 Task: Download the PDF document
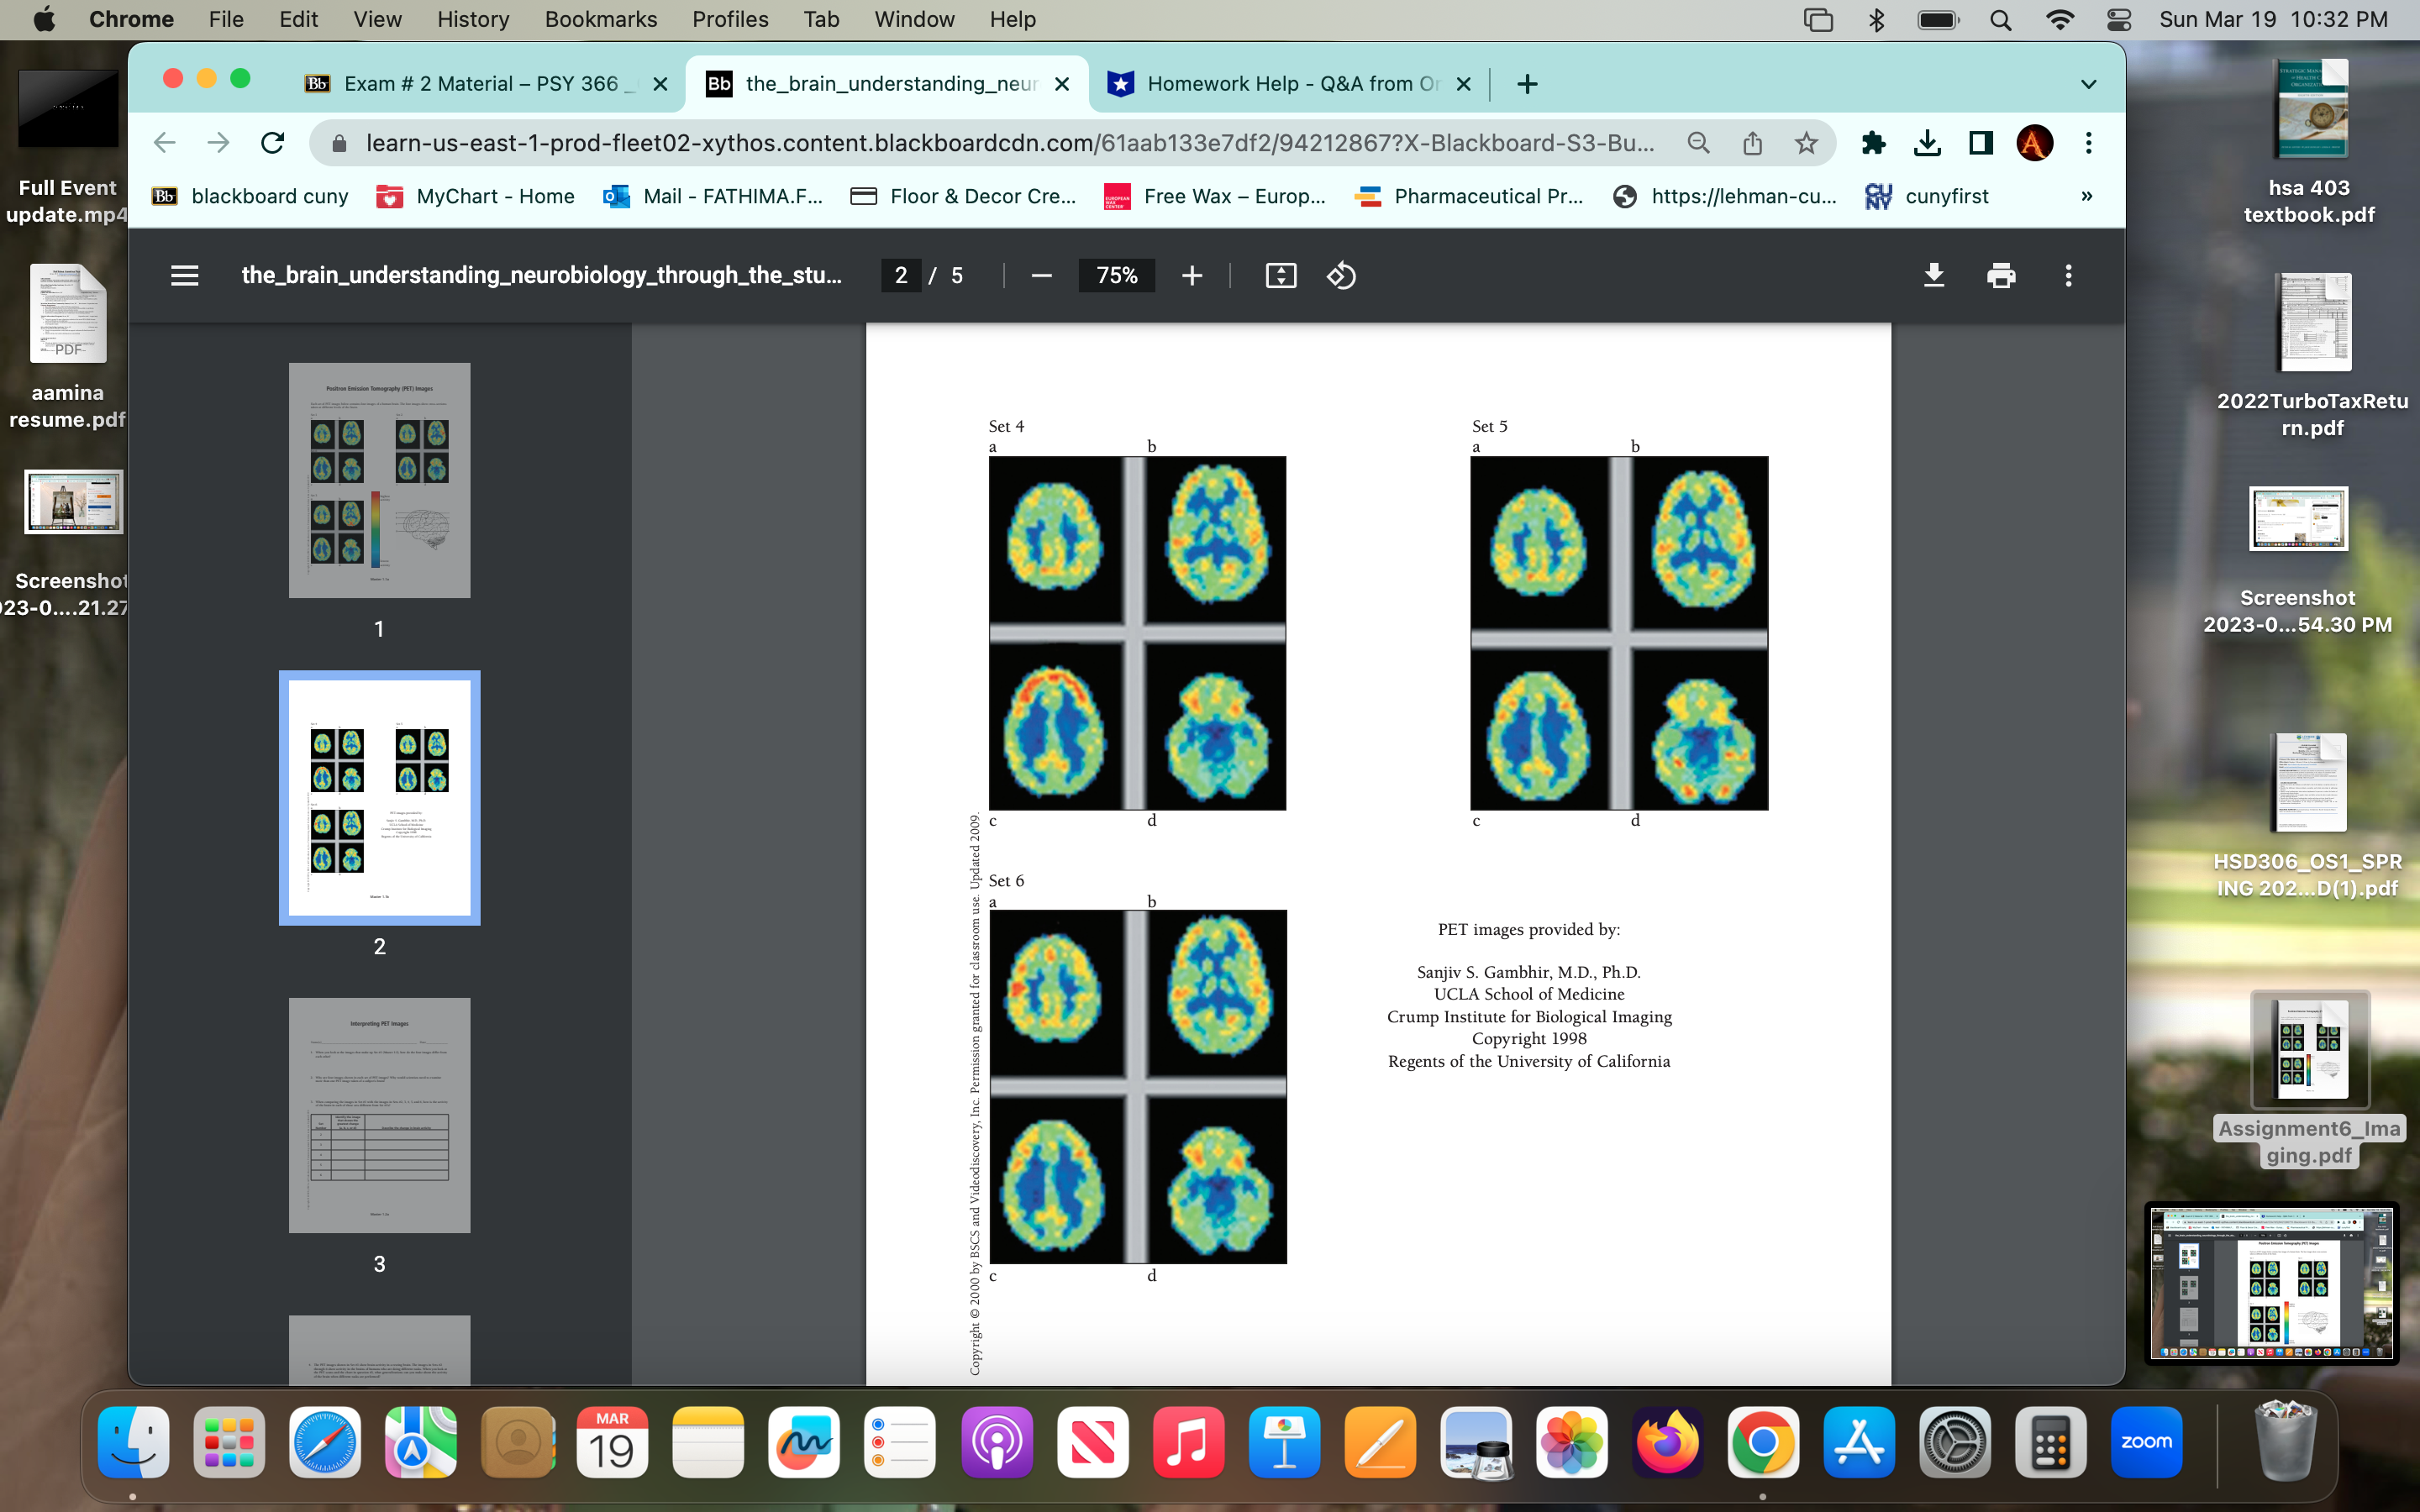point(1934,275)
